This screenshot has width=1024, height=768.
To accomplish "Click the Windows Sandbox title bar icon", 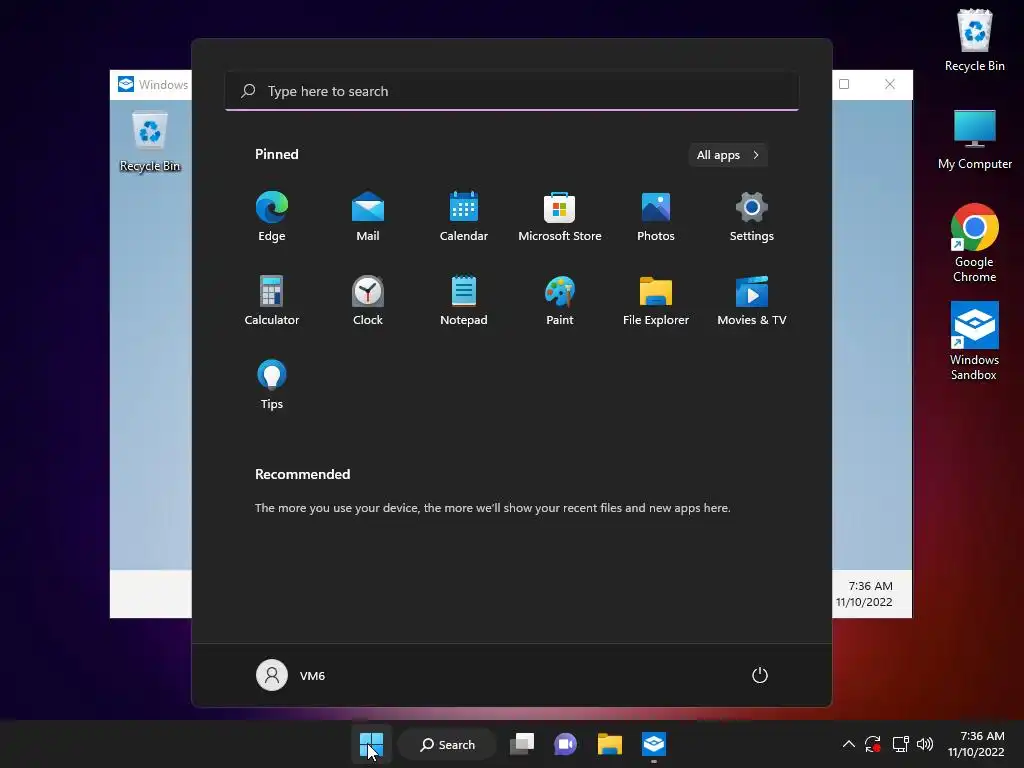I will (125, 84).
